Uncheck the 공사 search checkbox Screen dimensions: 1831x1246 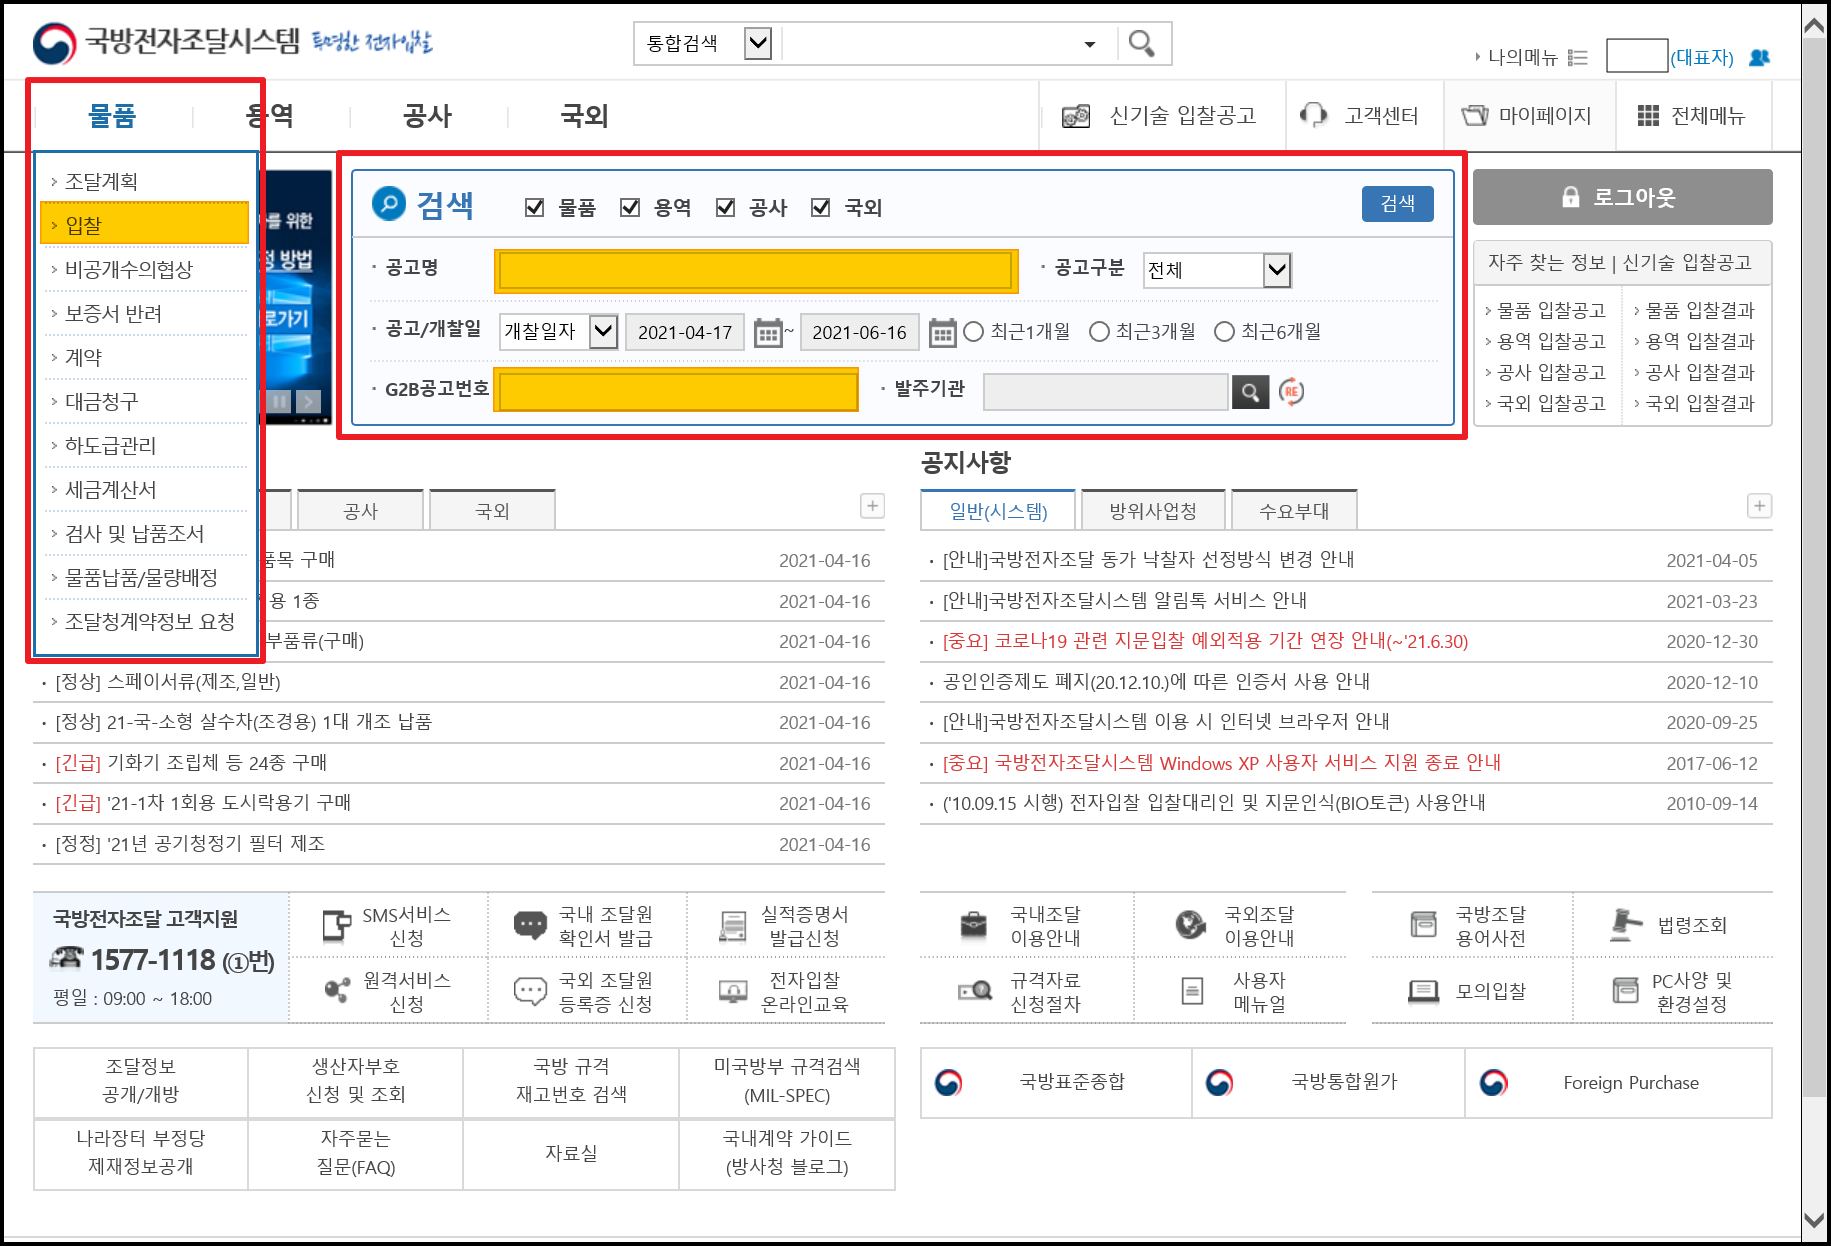coord(726,207)
